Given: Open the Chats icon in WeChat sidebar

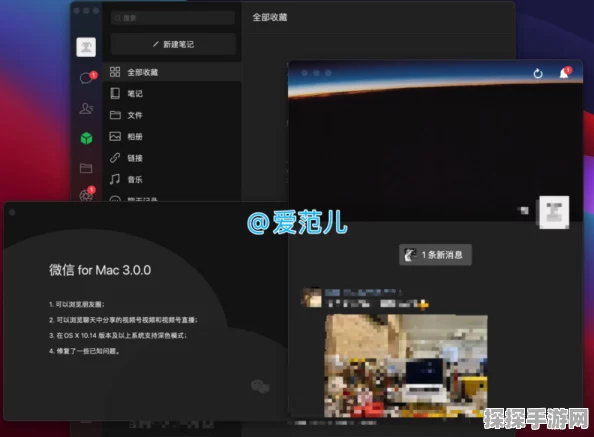Looking at the screenshot, I should pos(86,78).
